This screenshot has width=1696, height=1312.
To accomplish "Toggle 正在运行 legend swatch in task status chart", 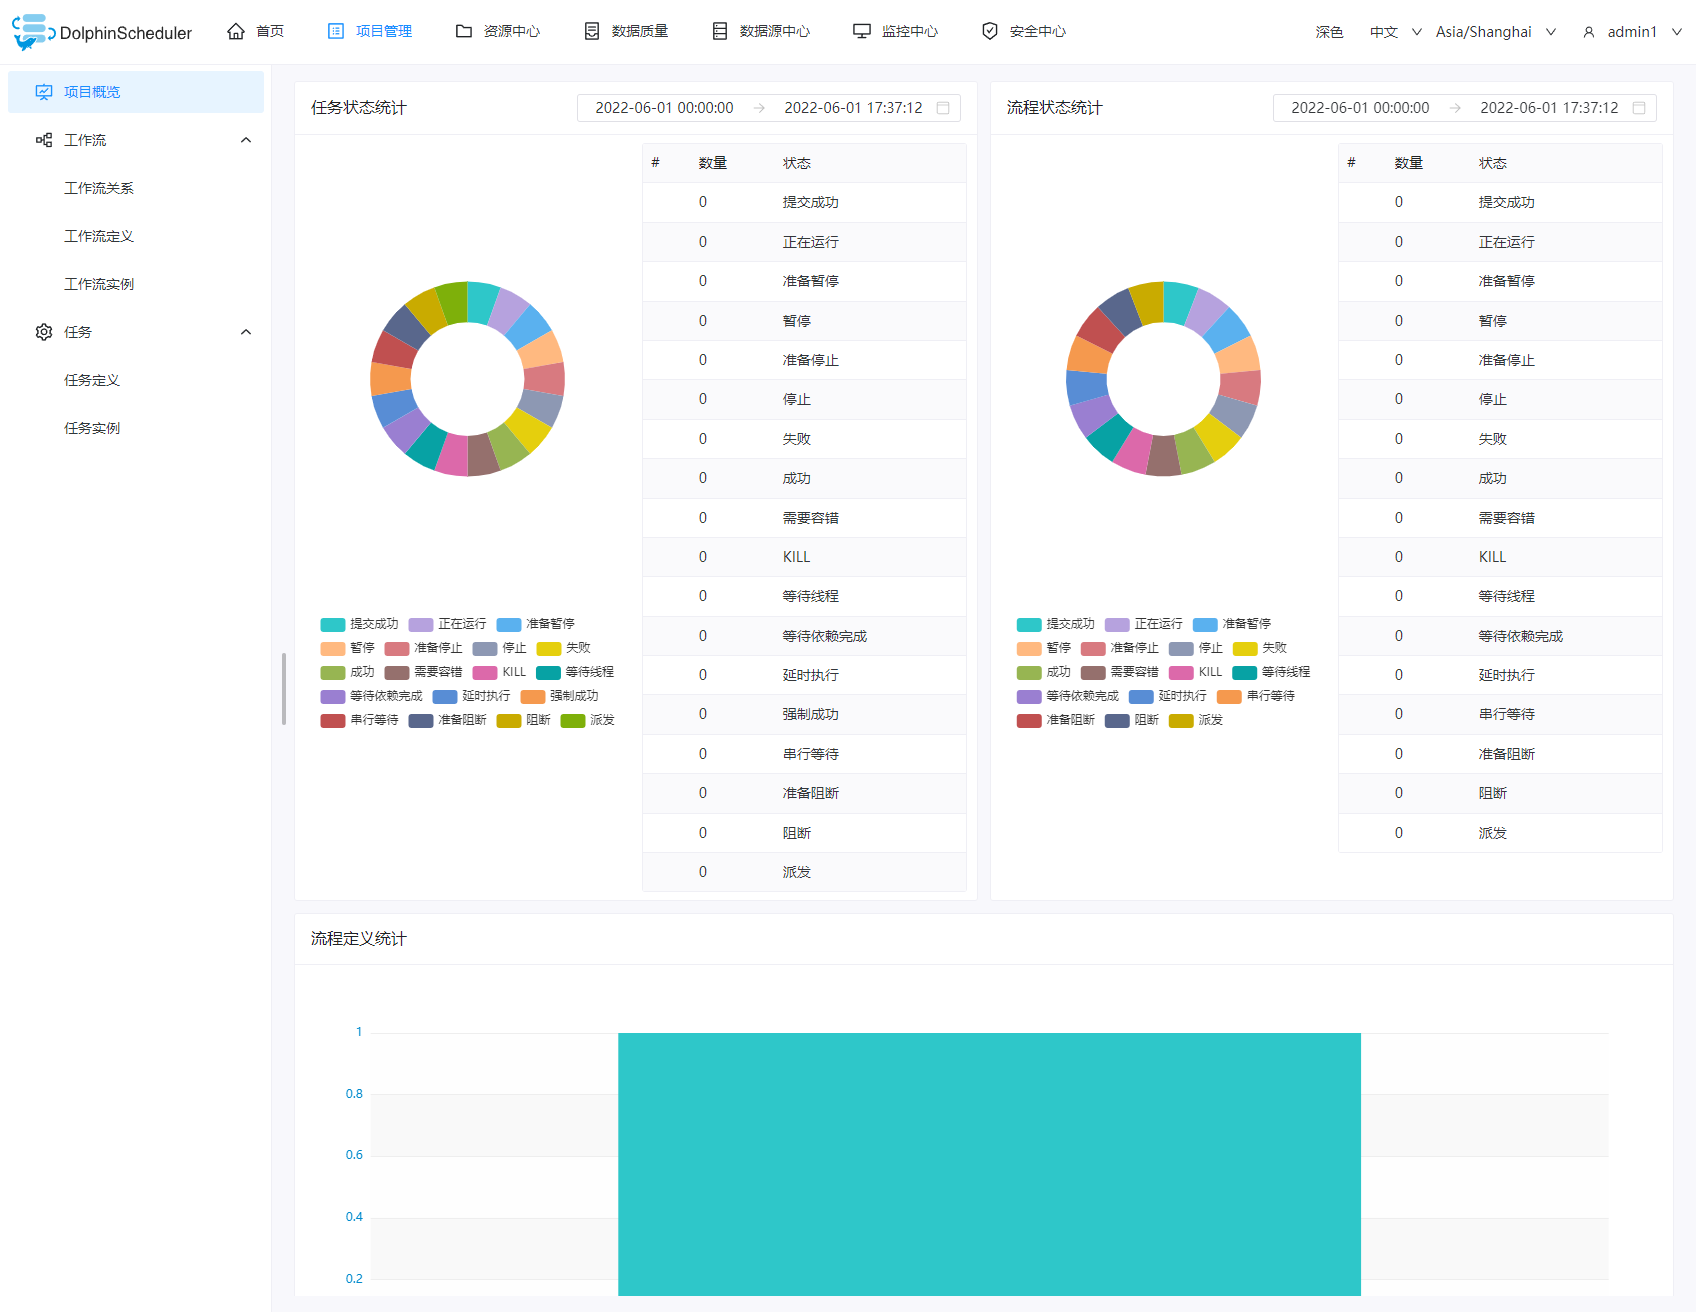I will point(421,624).
